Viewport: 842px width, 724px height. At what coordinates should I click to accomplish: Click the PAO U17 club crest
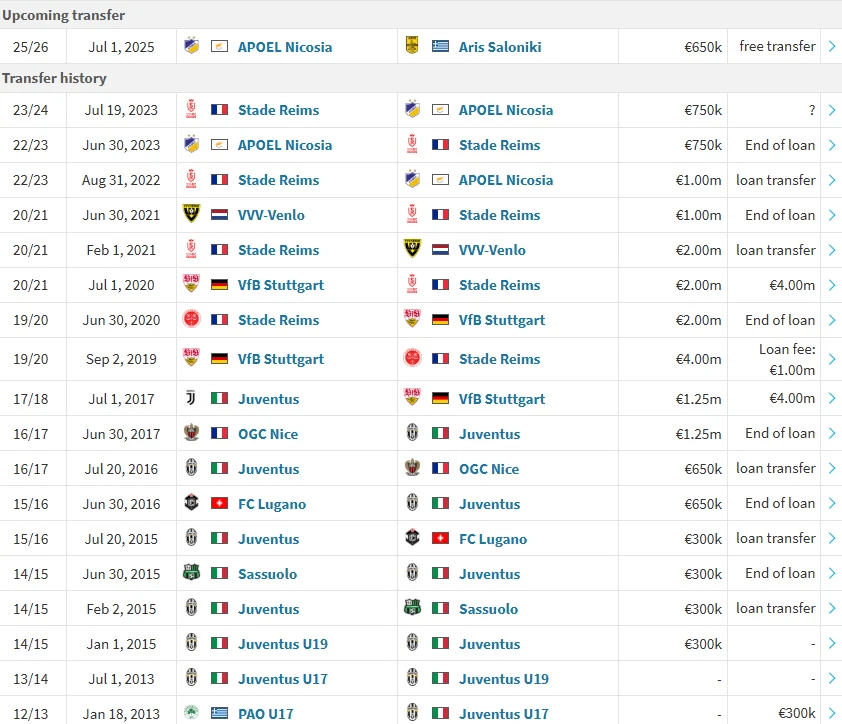click(x=191, y=713)
